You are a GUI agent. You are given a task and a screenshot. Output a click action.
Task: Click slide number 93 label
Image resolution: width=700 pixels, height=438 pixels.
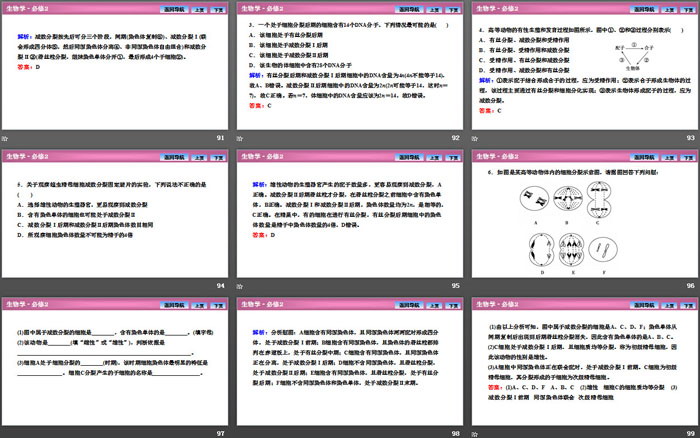[691, 138]
